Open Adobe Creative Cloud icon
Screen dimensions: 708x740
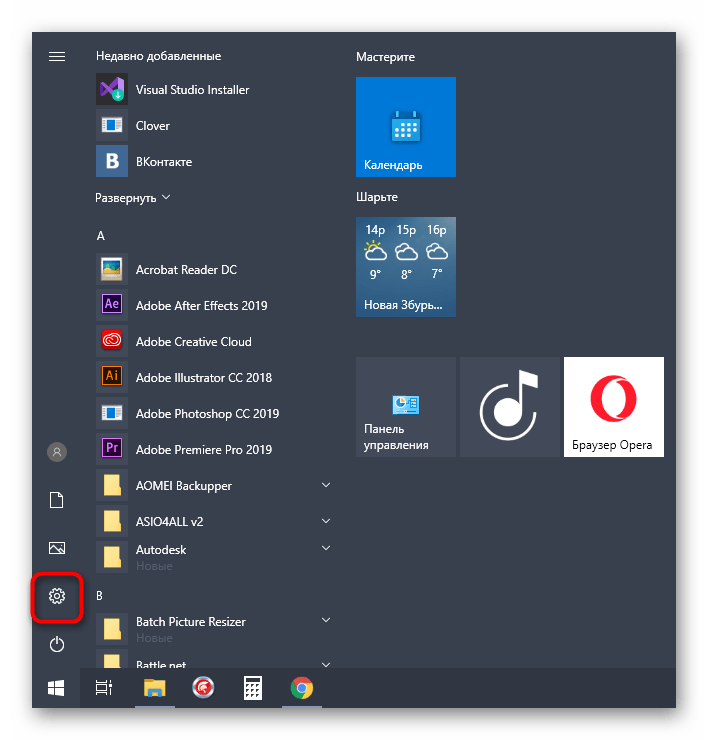coord(112,341)
